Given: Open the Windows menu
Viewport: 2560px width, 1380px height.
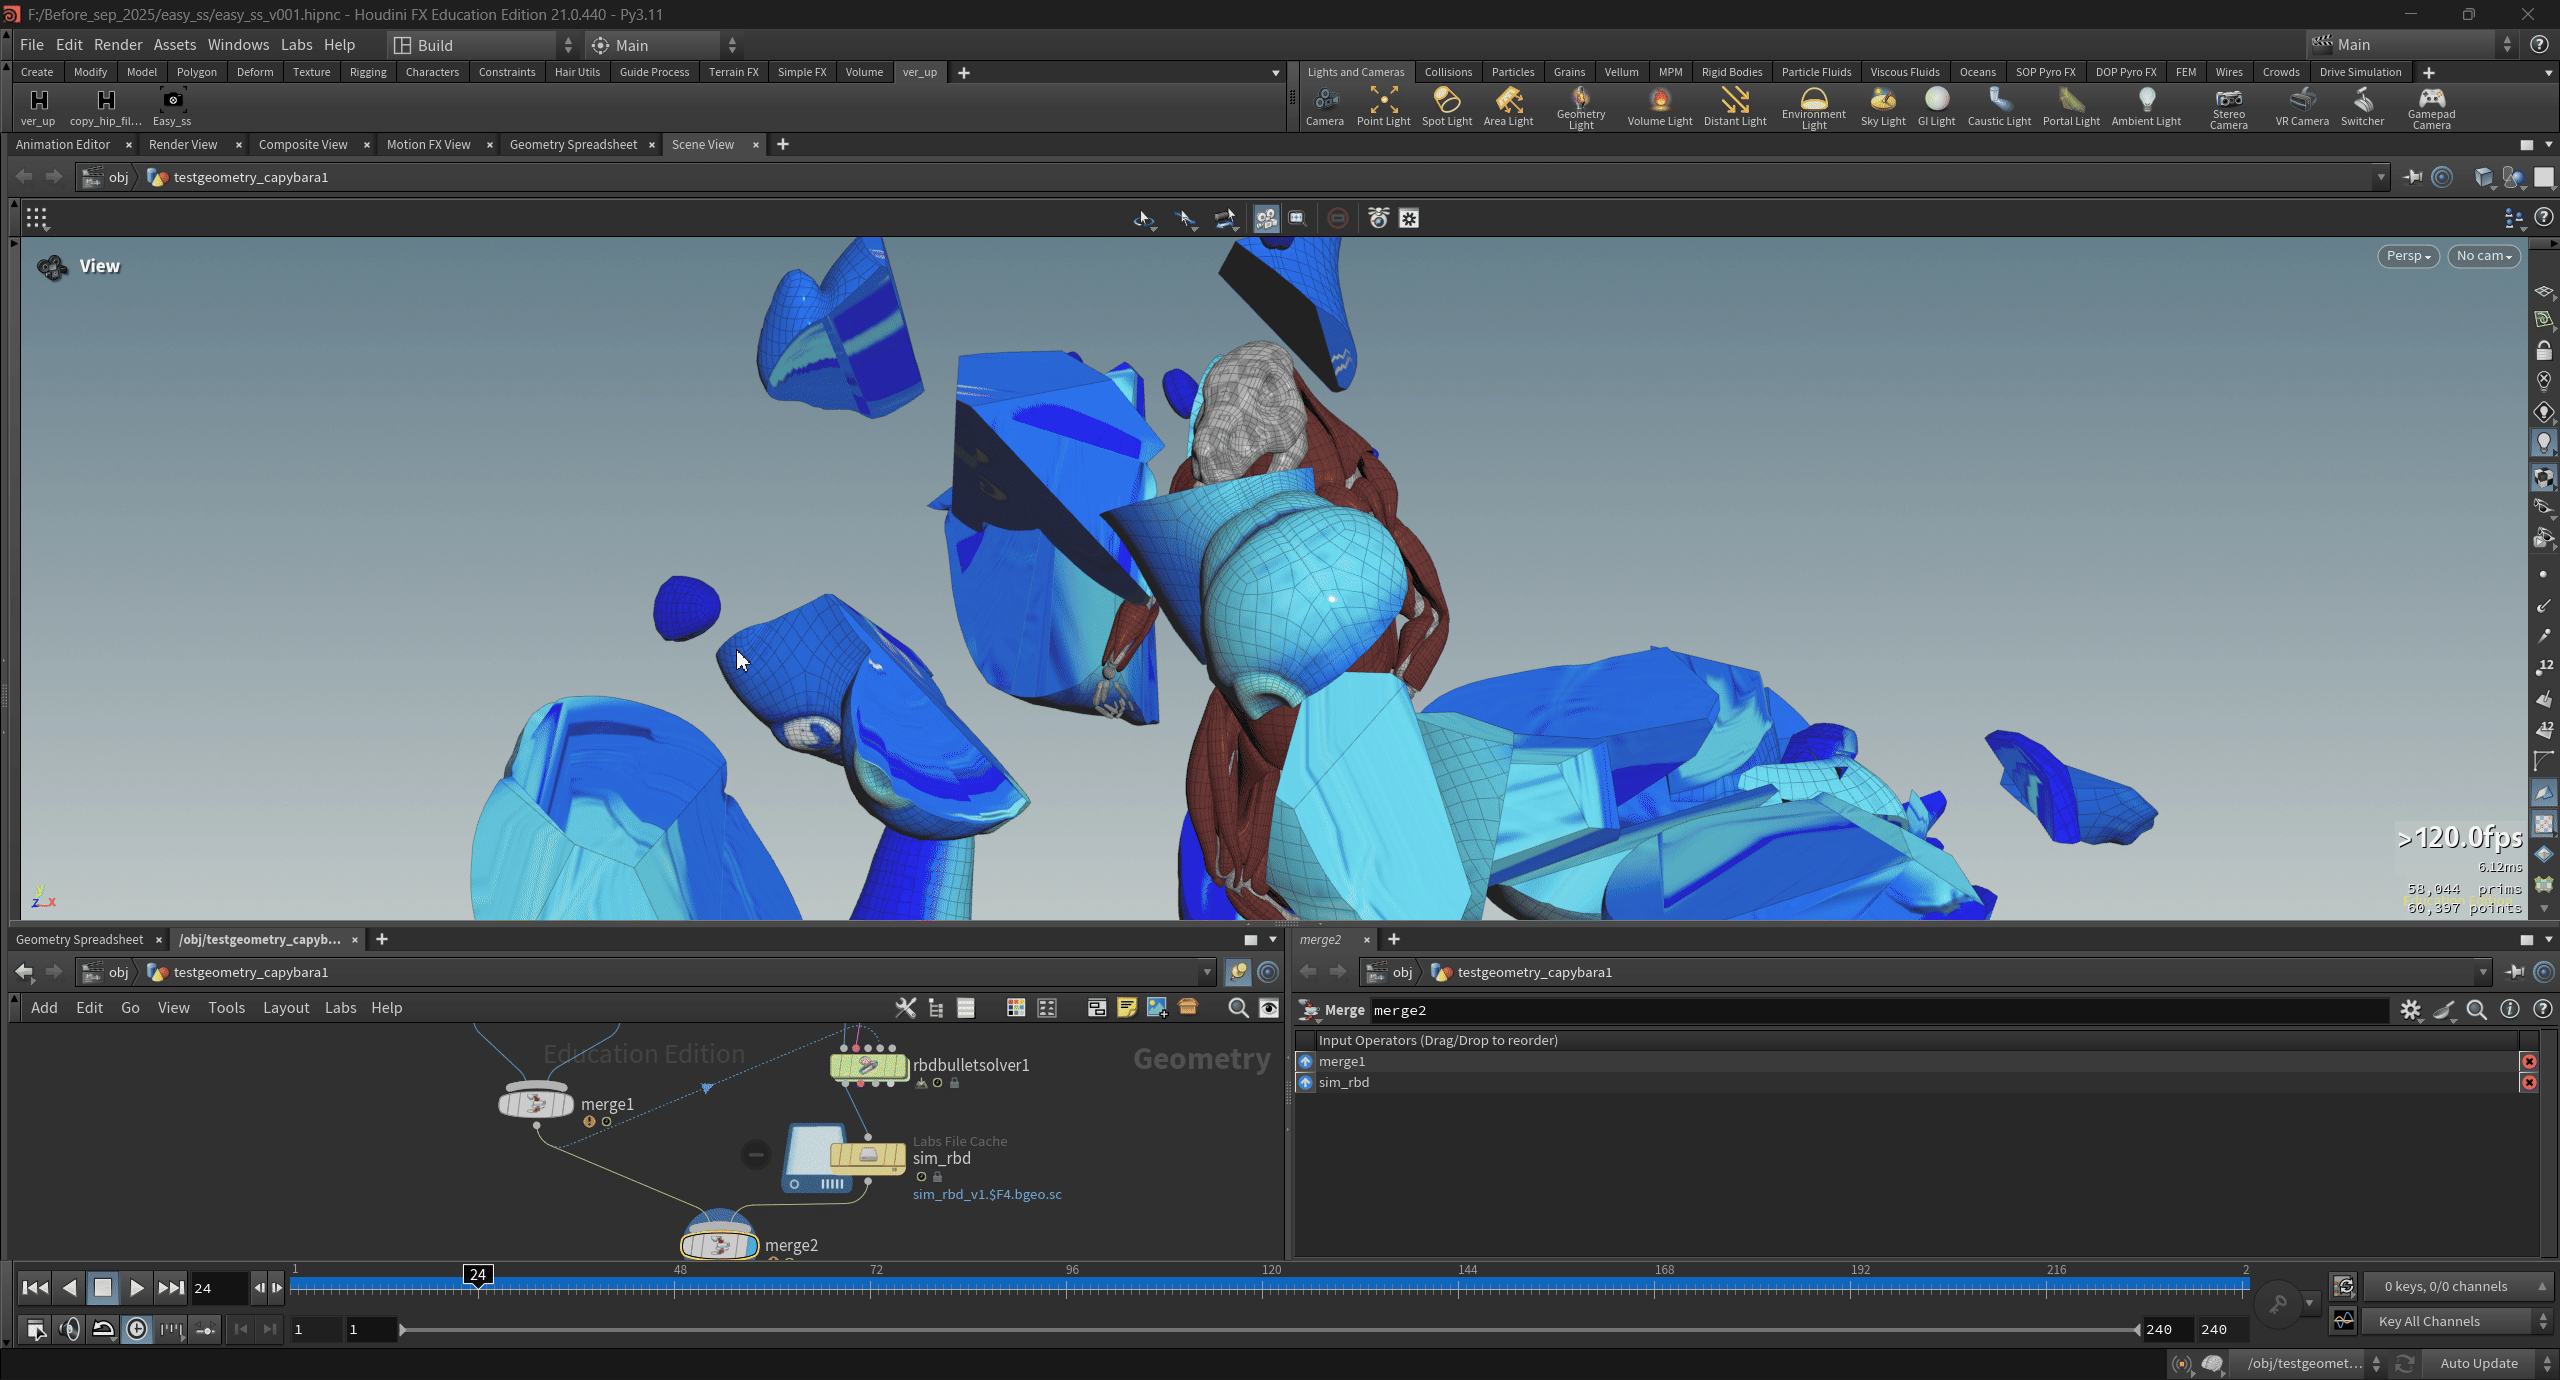Looking at the screenshot, I should click(238, 45).
